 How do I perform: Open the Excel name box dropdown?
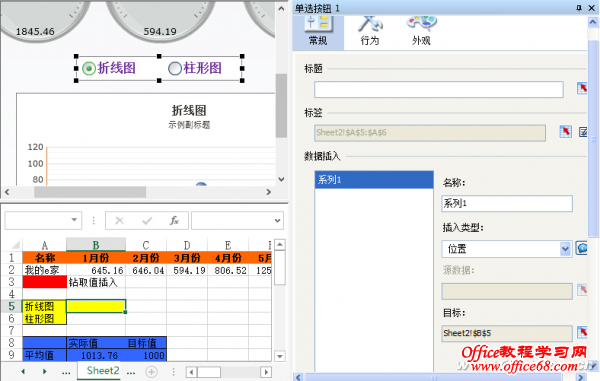tap(74, 220)
